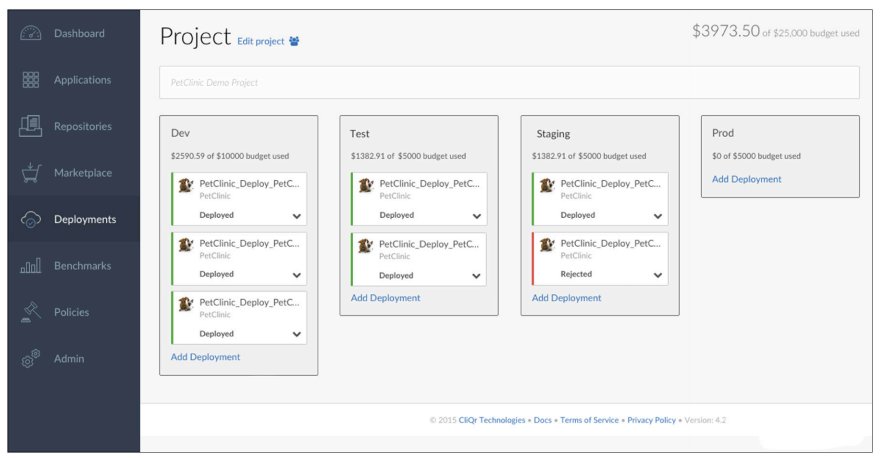Open the Terms of Service footer link
This screenshot has height=458, width=880.
[x=589, y=420]
